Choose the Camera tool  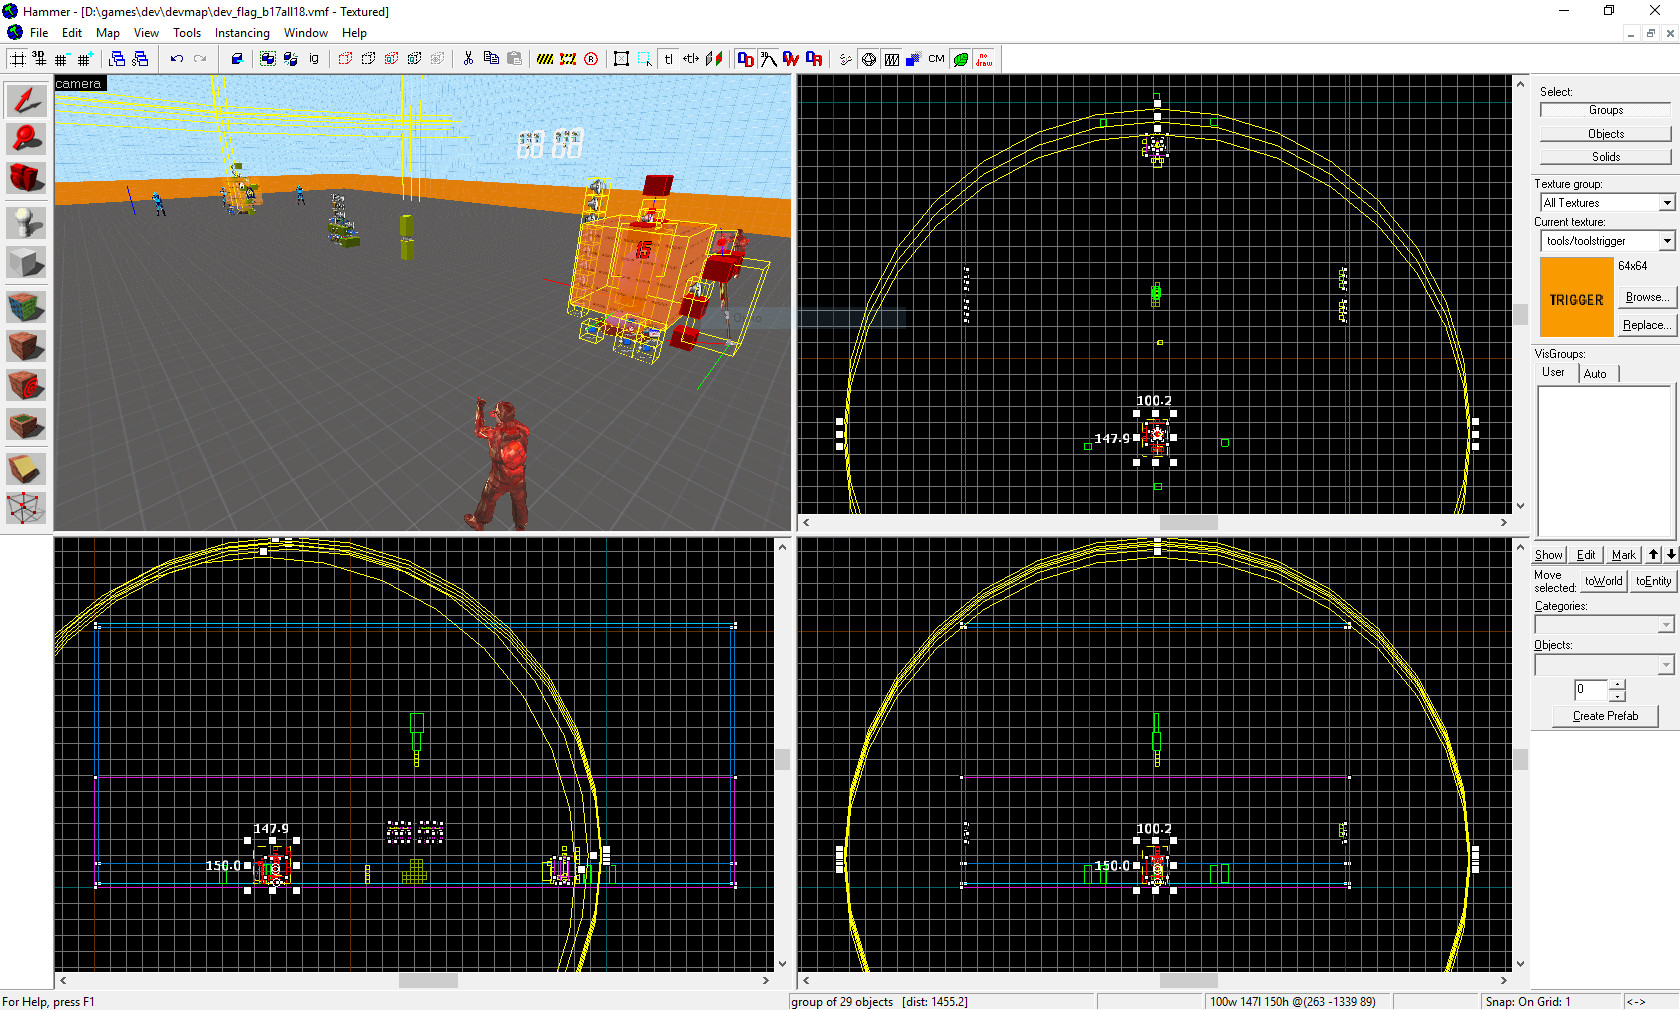[26, 178]
